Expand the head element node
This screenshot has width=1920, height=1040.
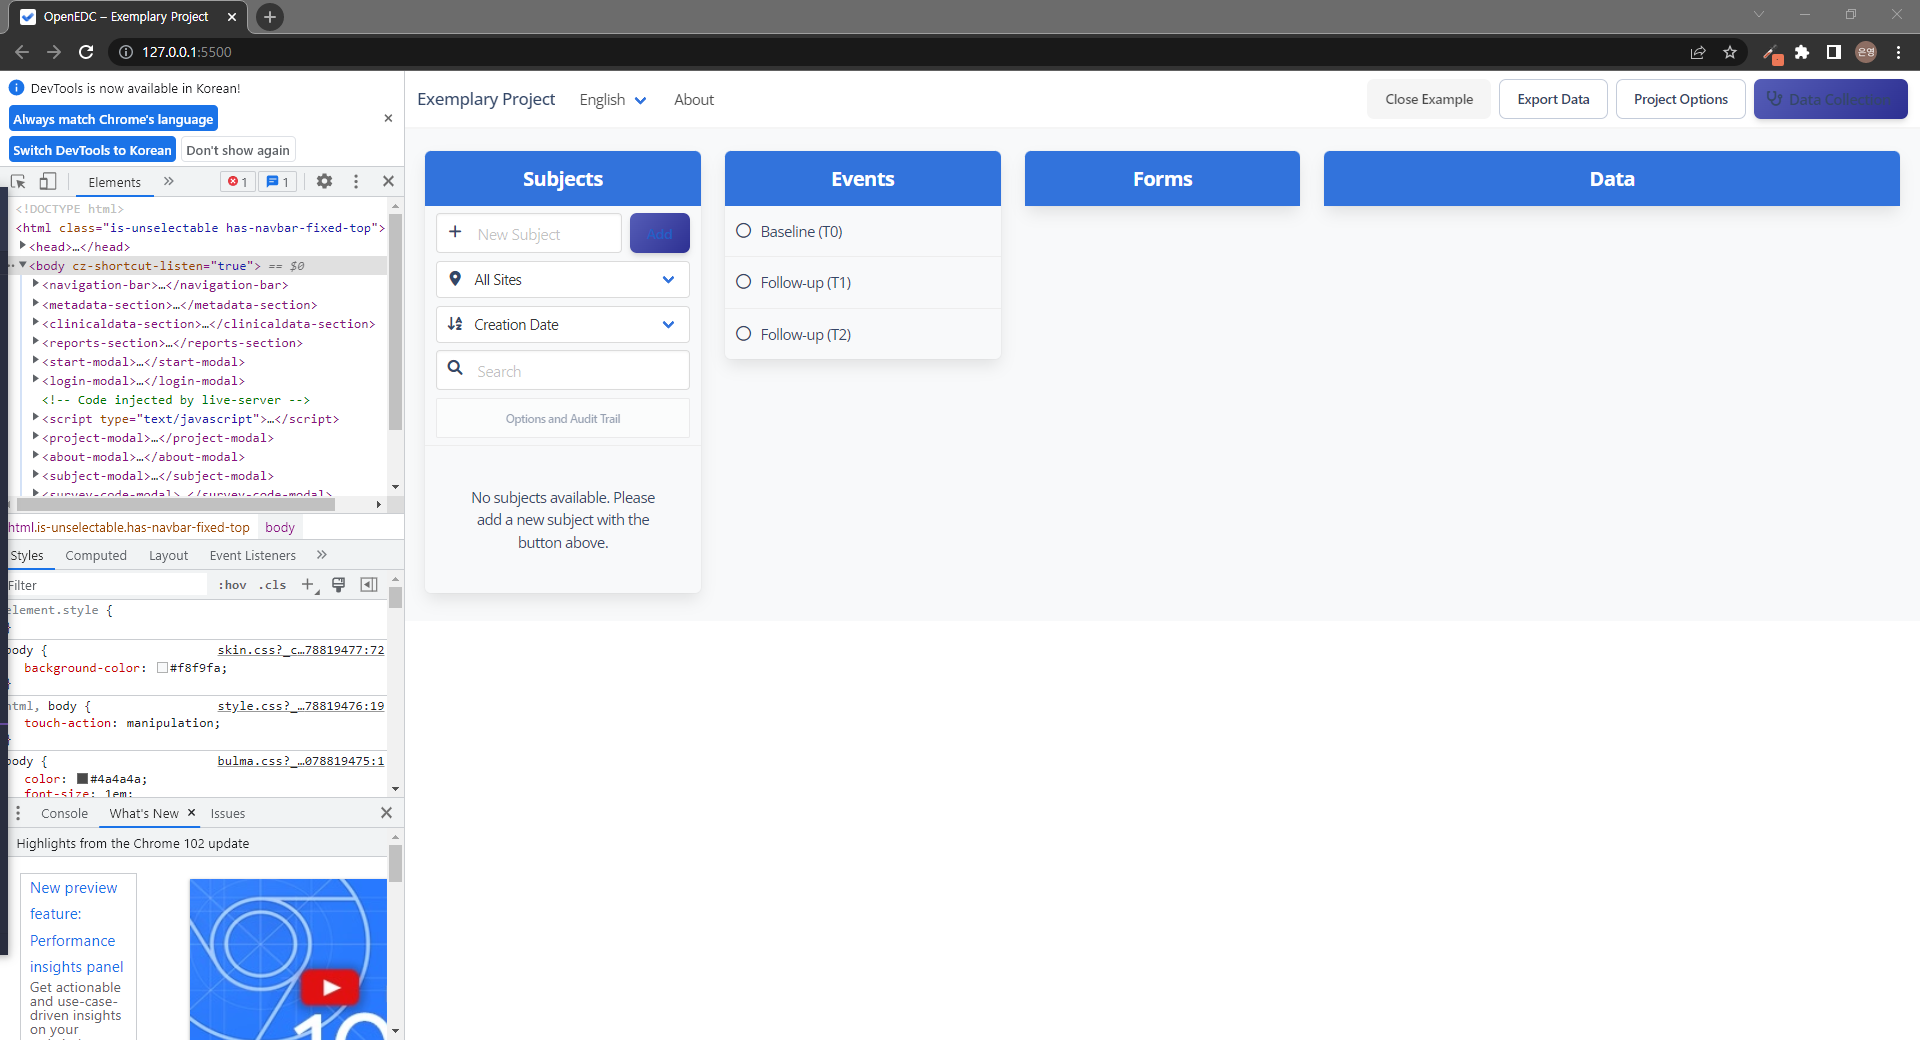[23, 246]
